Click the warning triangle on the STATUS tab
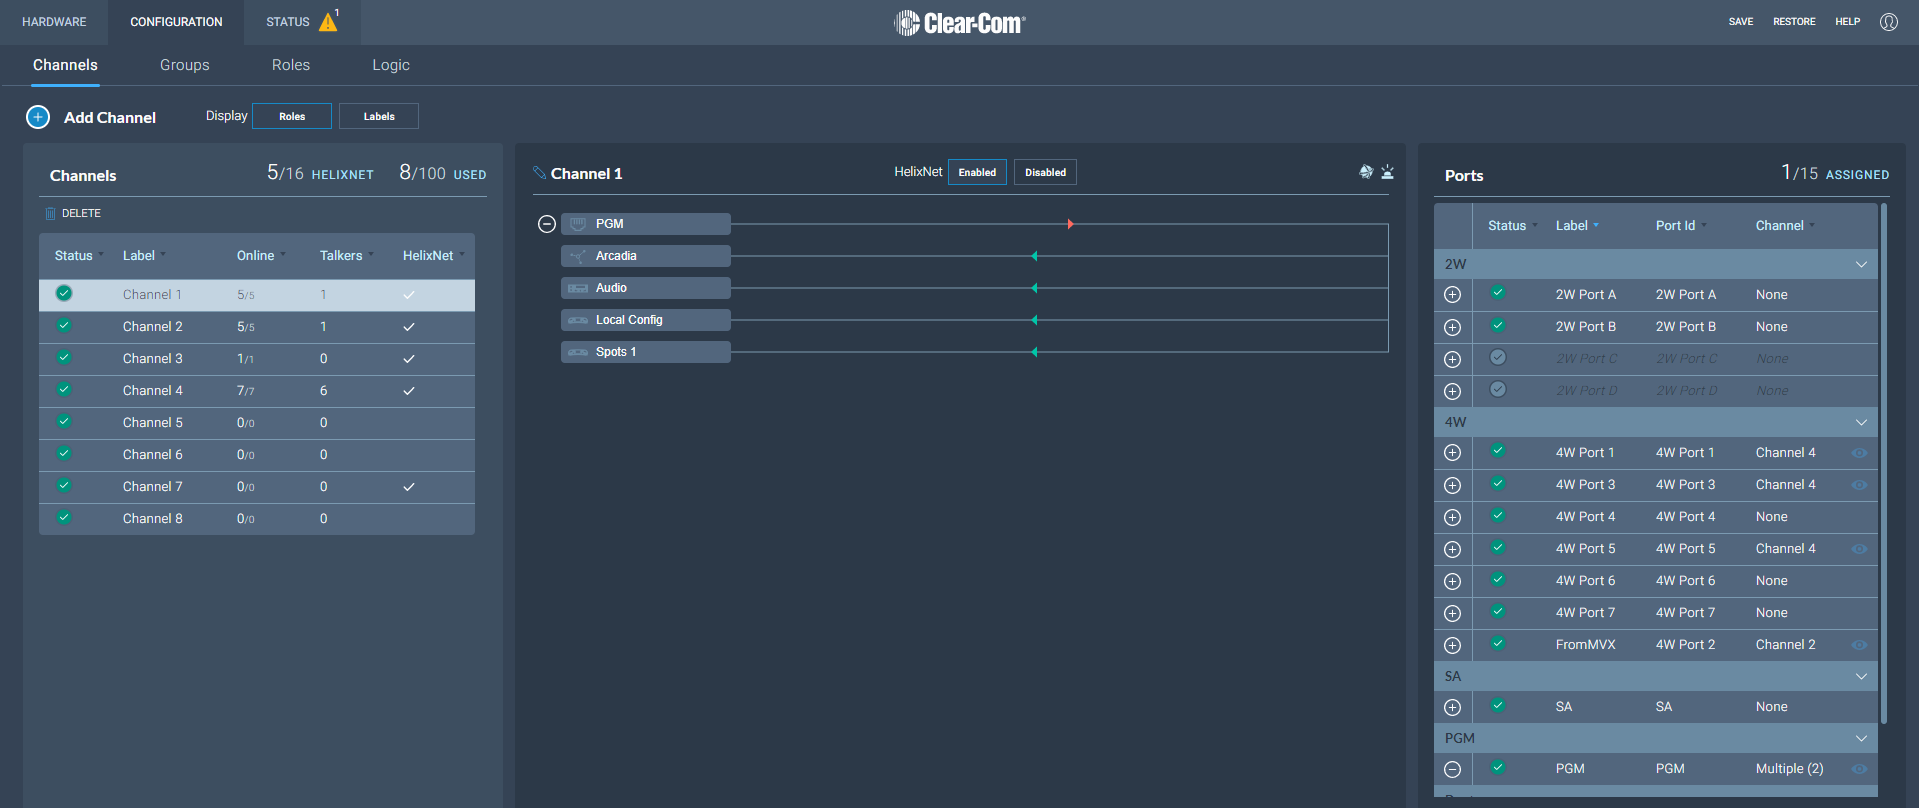 tap(328, 22)
